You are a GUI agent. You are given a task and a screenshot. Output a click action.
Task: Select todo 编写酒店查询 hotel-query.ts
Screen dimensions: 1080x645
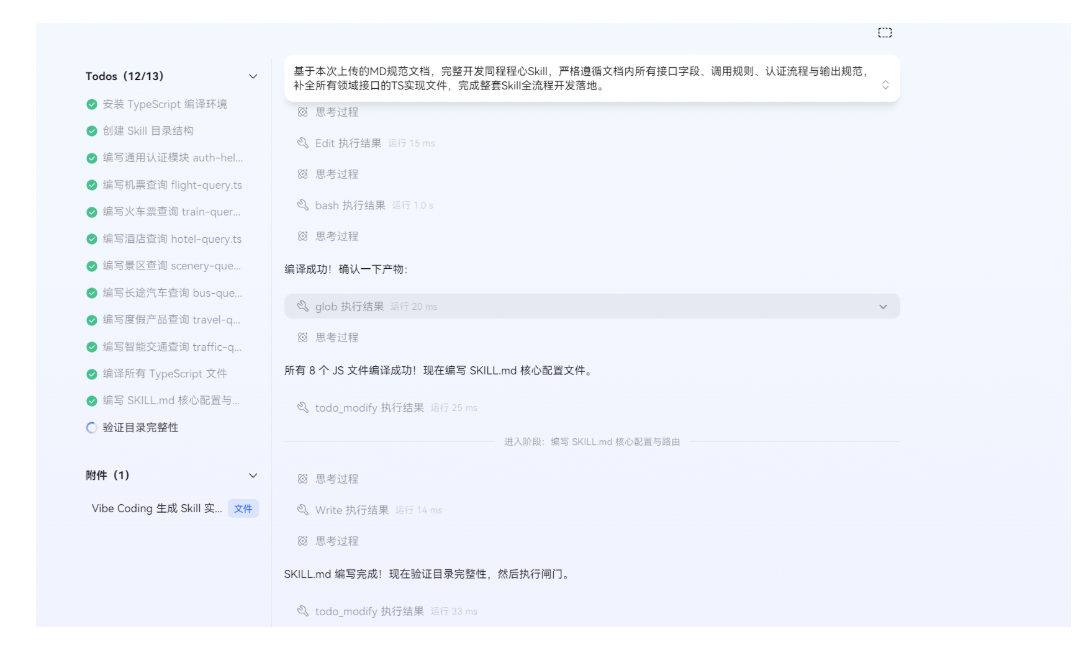pos(172,239)
